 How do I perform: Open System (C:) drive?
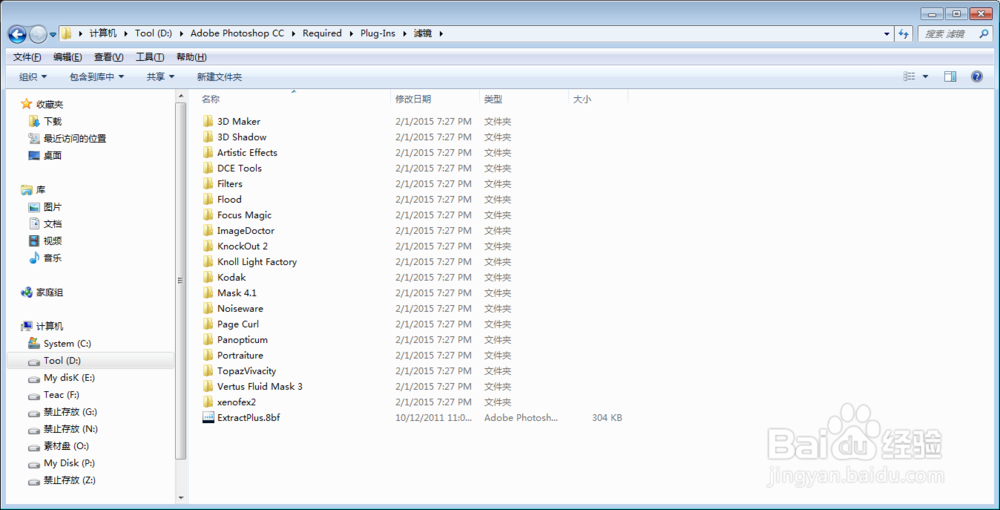pos(60,343)
